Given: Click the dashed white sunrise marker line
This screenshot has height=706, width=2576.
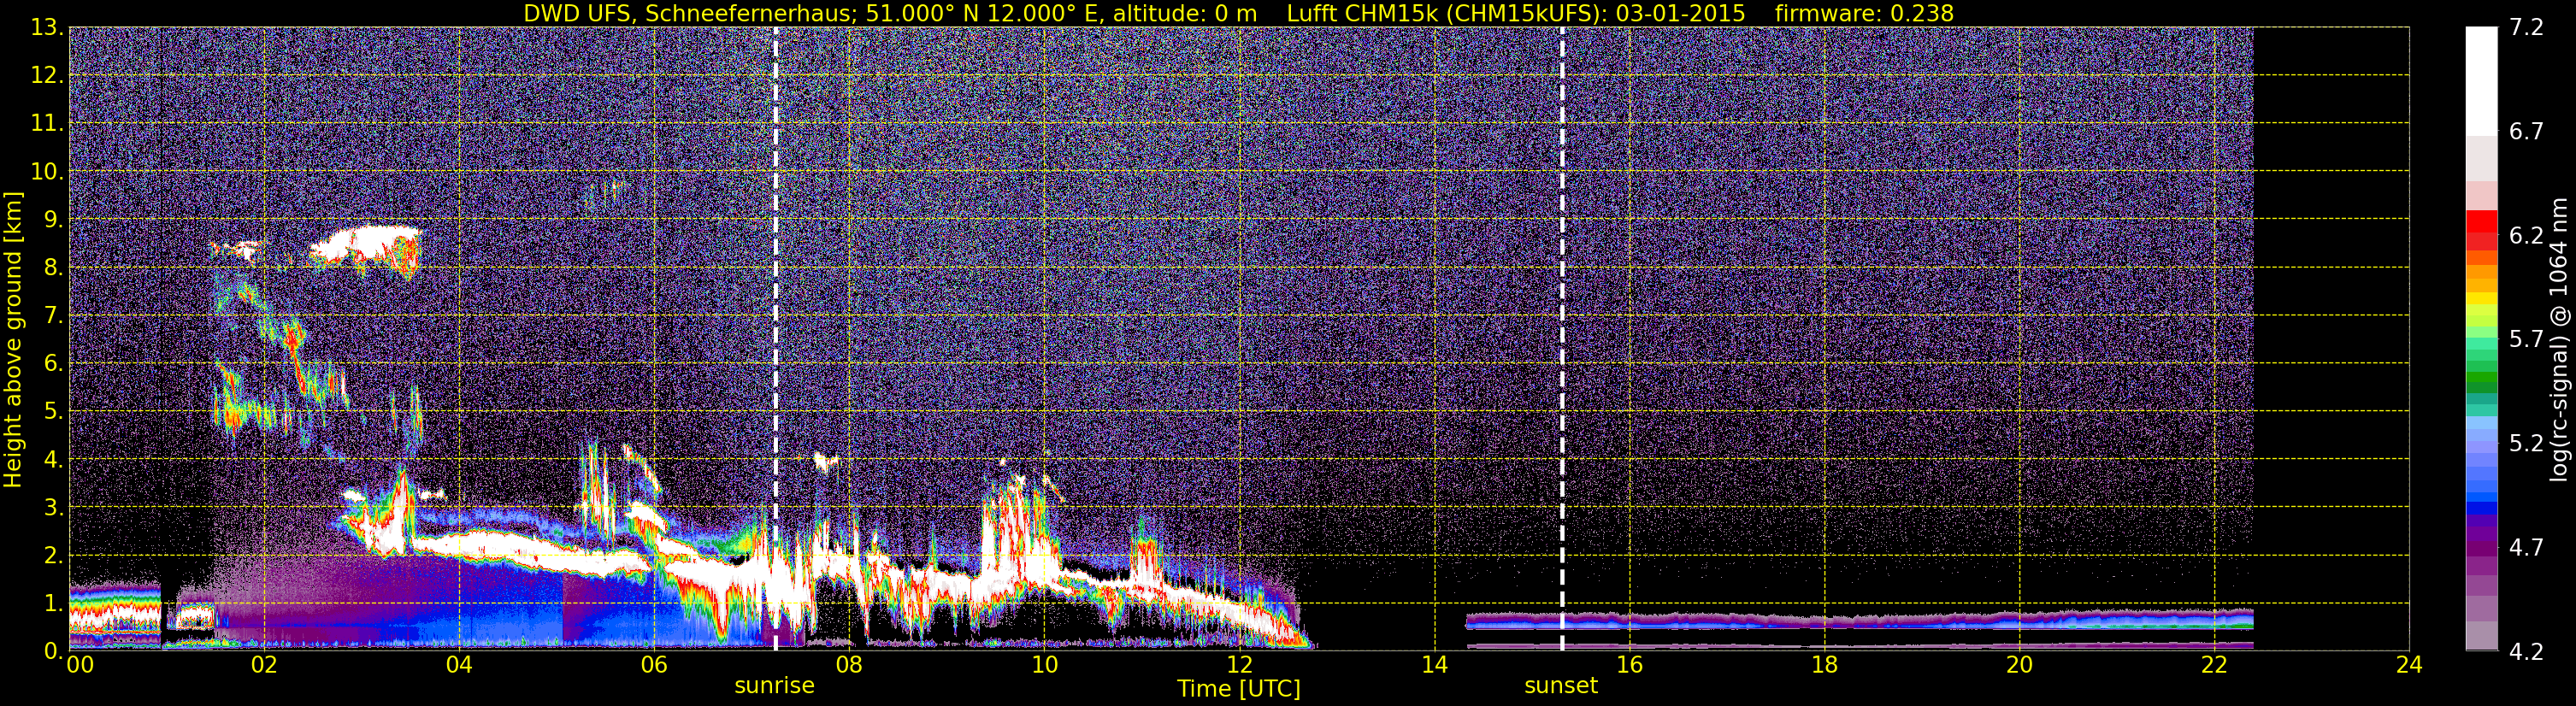Looking at the screenshot, I should coord(775,339).
